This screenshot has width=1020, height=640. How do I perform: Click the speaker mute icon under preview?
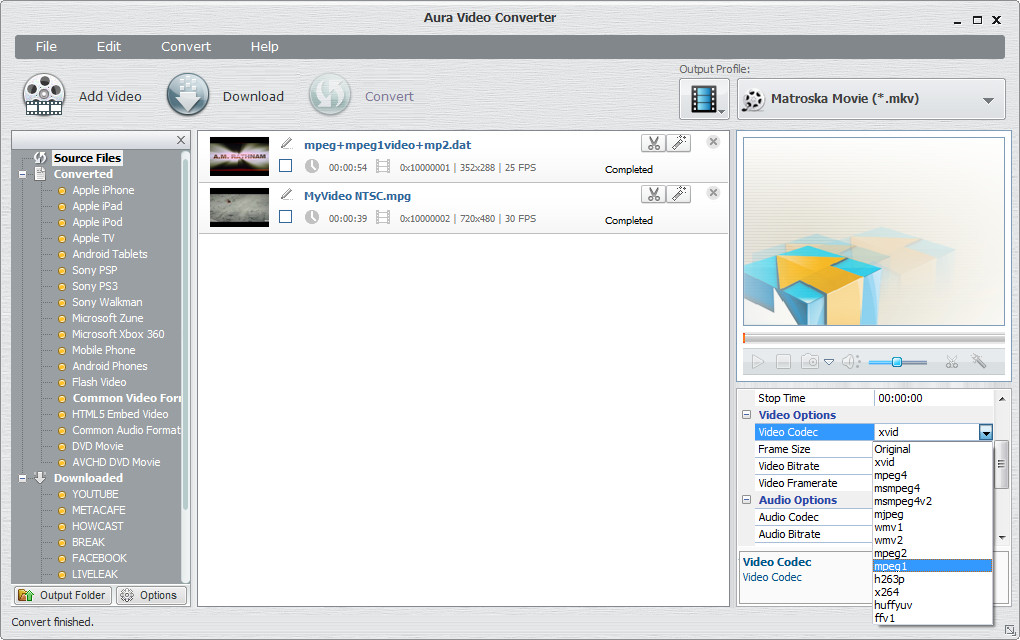pyautogui.click(x=850, y=362)
